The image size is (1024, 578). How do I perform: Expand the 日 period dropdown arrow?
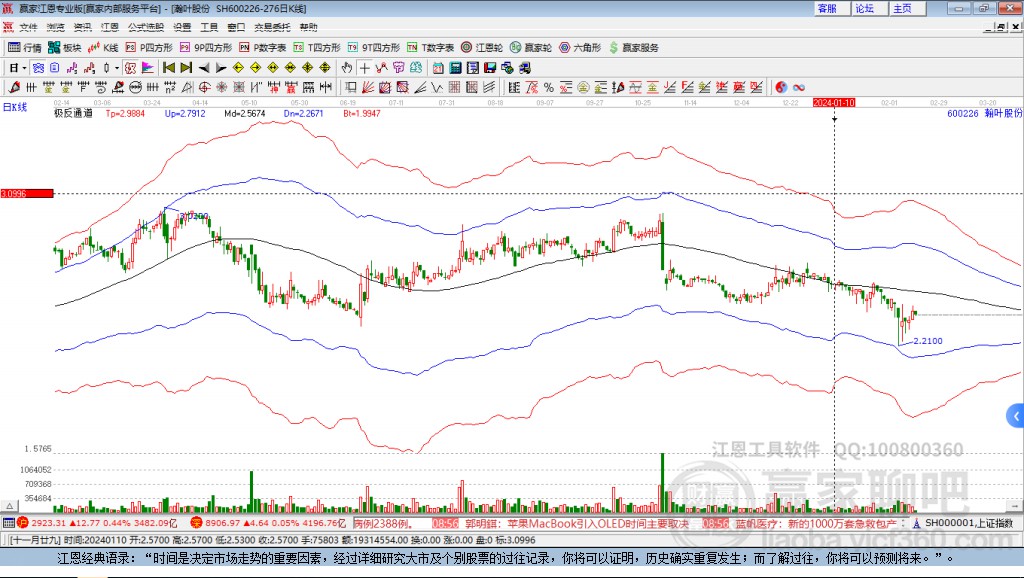[24, 68]
